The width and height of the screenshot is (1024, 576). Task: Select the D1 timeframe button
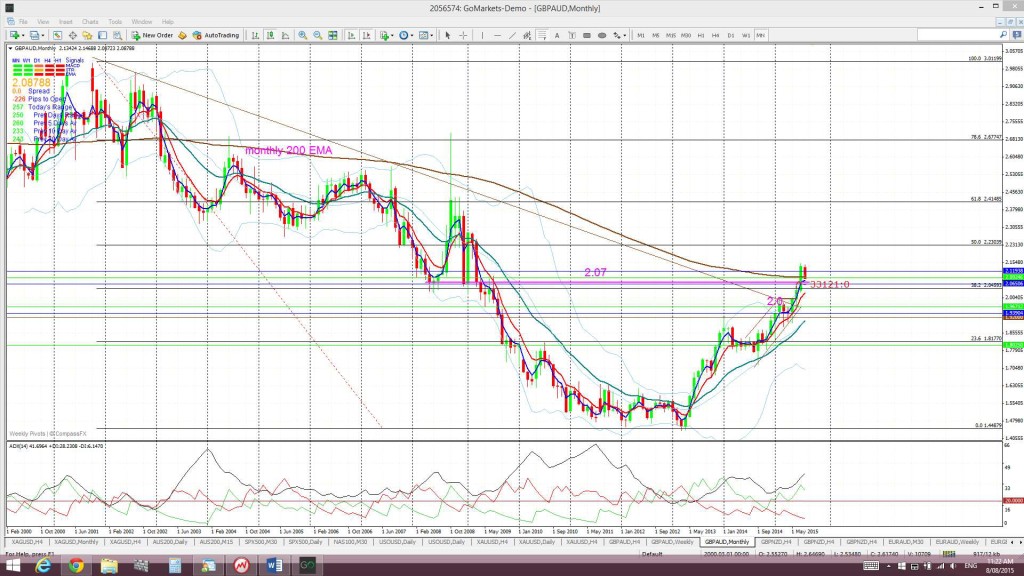point(731,35)
